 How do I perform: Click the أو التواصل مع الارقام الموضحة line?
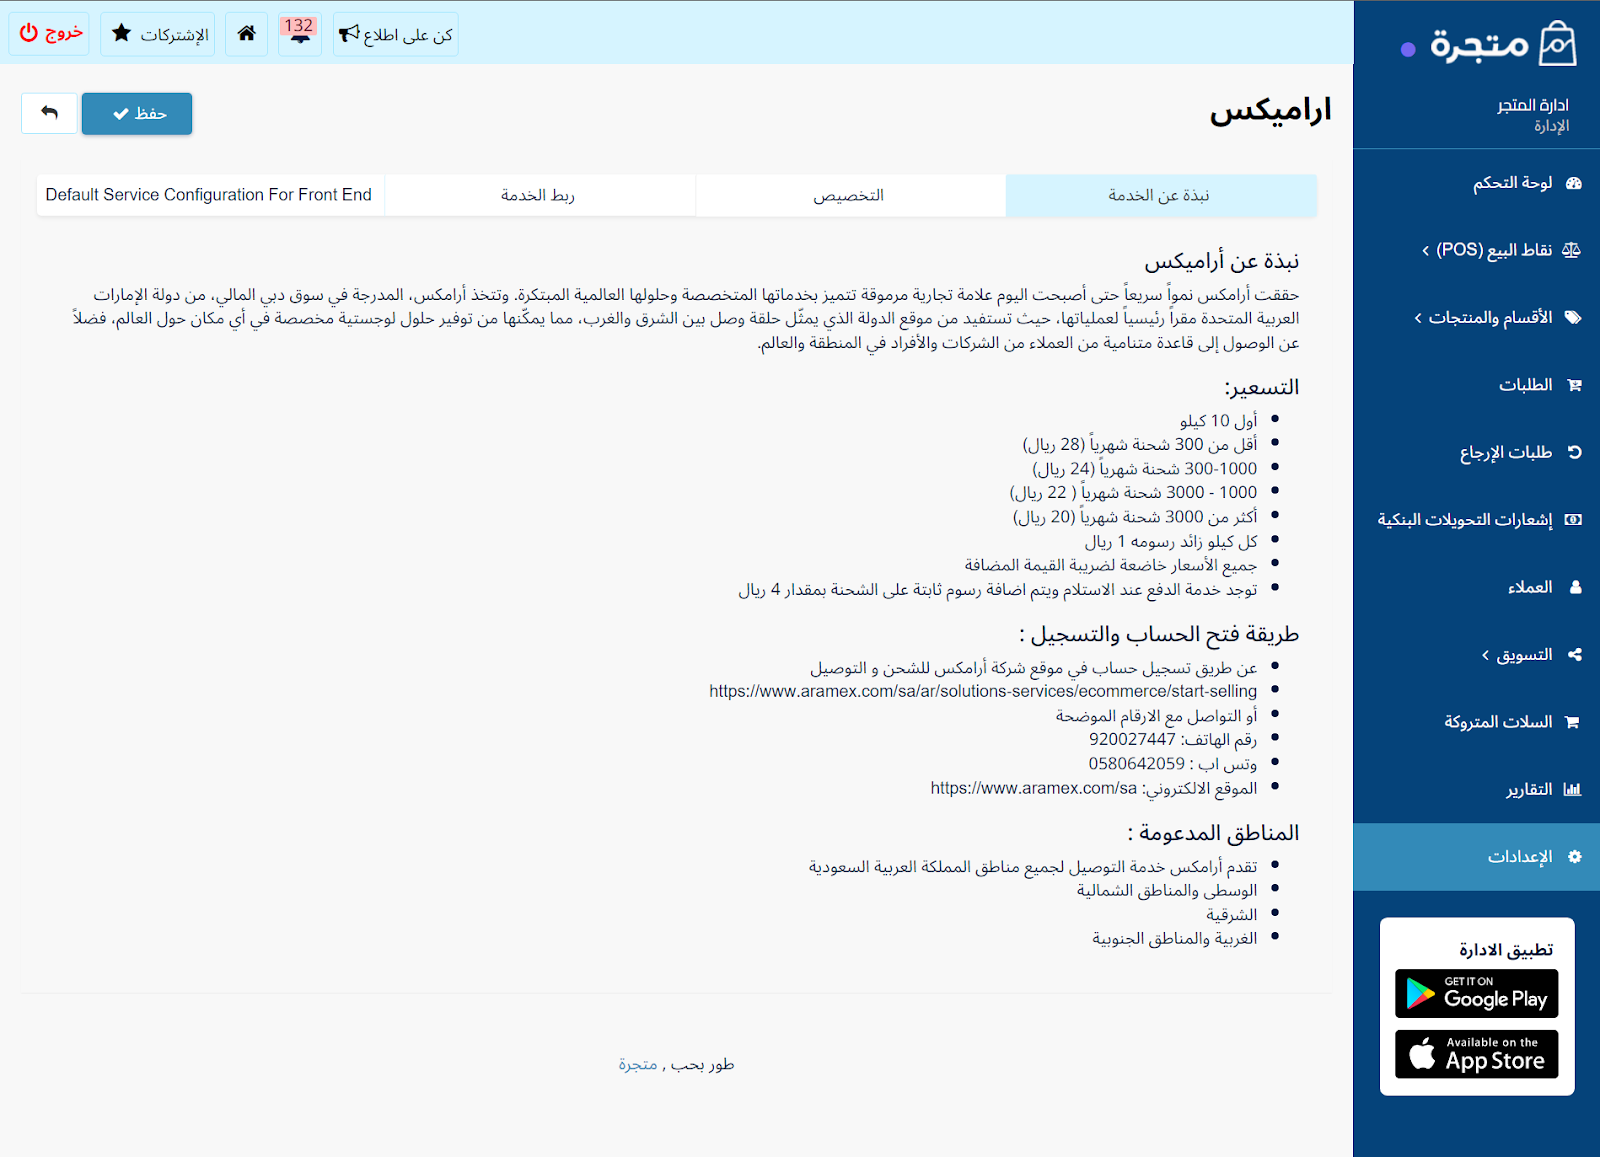1157,716
